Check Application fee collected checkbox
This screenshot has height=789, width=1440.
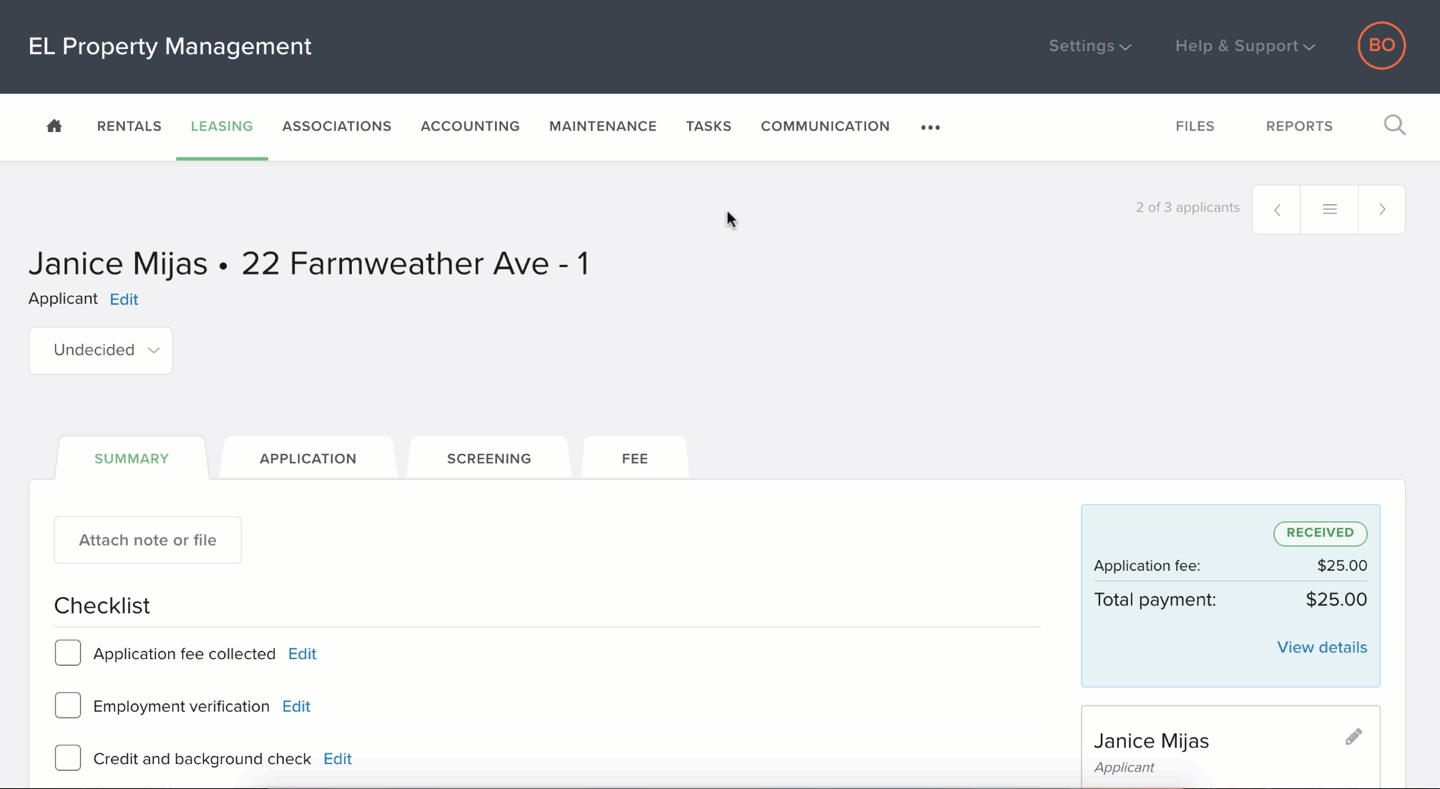[x=68, y=653]
